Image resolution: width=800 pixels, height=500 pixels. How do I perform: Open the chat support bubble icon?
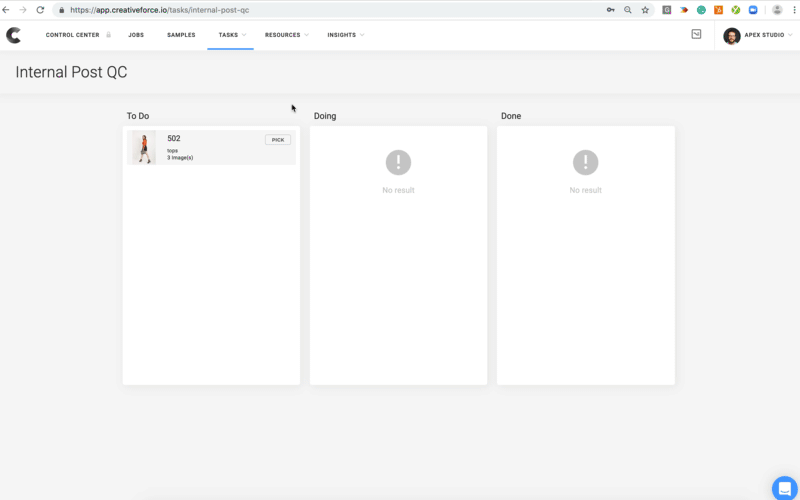[x=785, y=487]
